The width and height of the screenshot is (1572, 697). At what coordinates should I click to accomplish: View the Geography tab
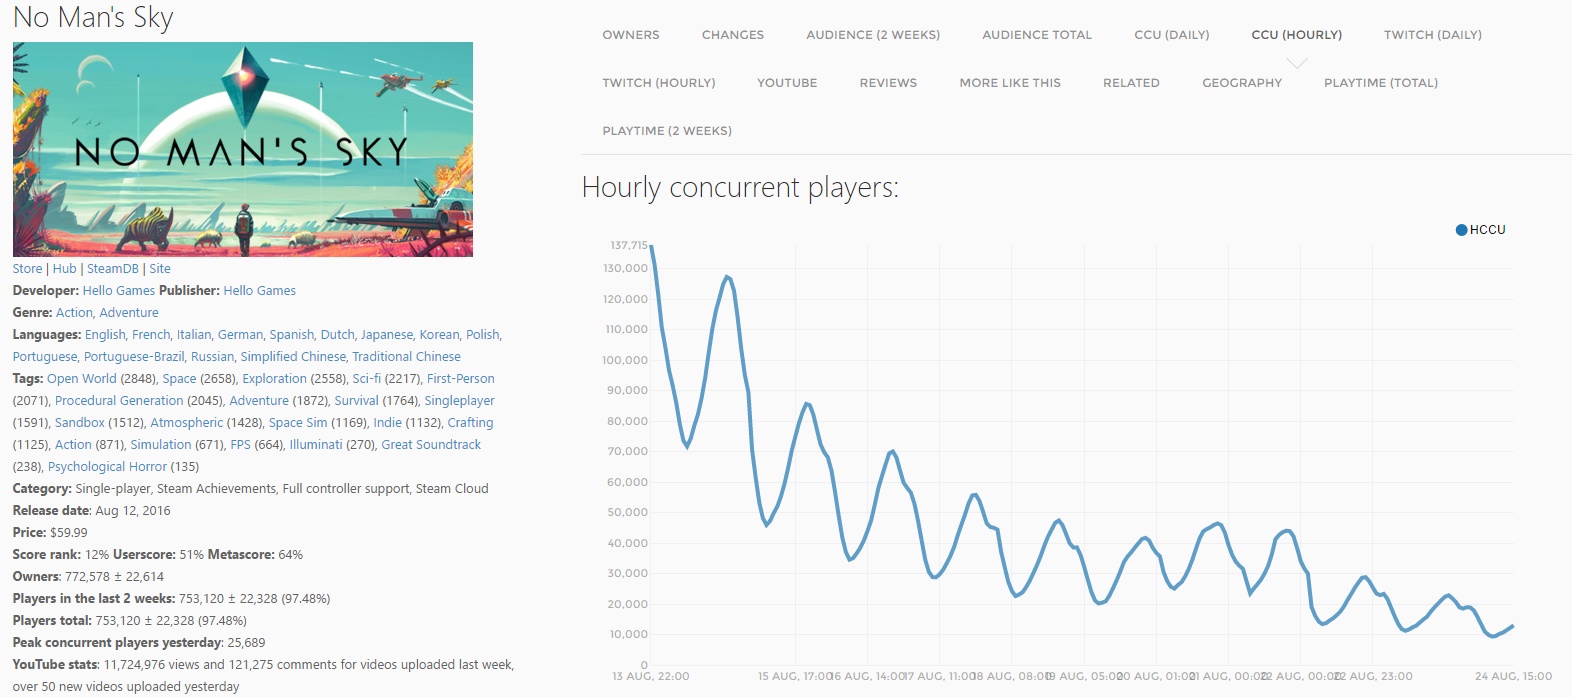click(x=1242, y=83)
